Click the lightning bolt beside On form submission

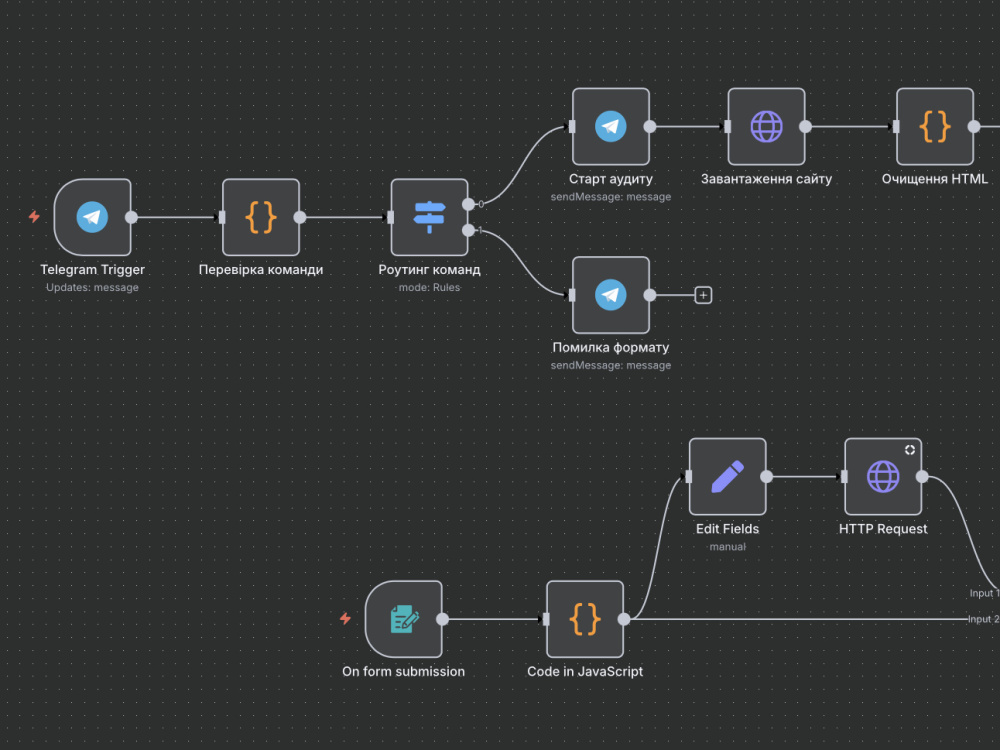pos(345,618)
